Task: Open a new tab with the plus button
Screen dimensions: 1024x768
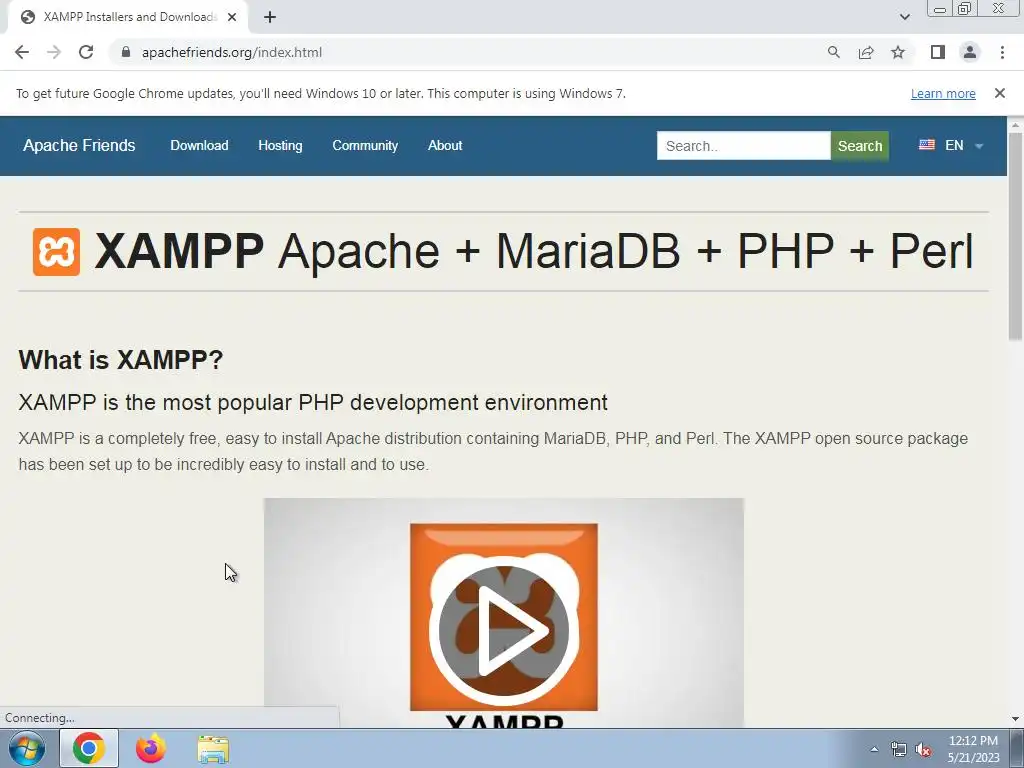Action: coord(270,17)
